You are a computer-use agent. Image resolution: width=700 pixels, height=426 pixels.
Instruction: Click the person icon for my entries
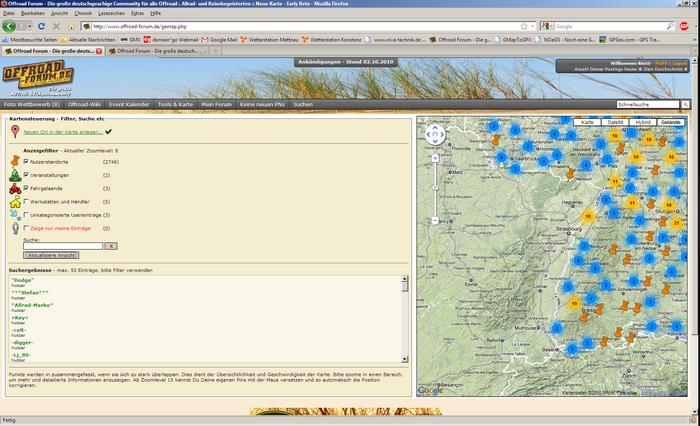tap(16, 228)
